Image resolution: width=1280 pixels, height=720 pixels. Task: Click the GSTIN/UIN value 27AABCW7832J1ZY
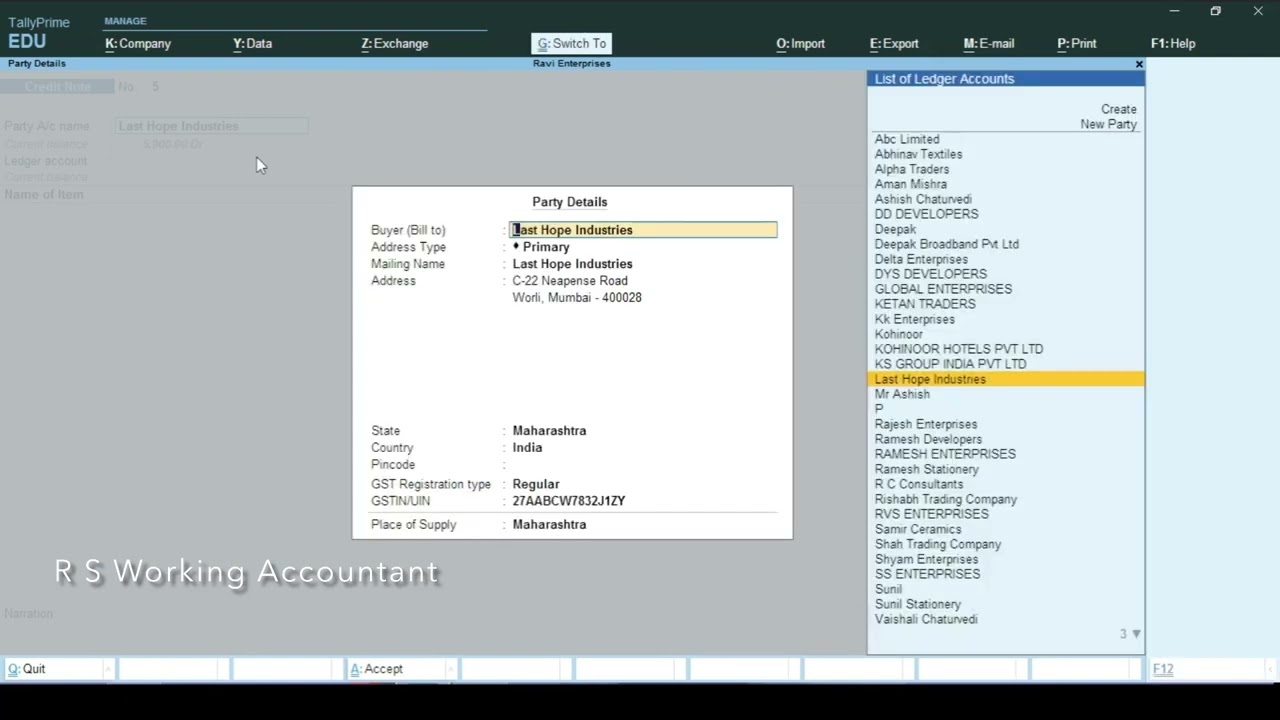point(569,501)
